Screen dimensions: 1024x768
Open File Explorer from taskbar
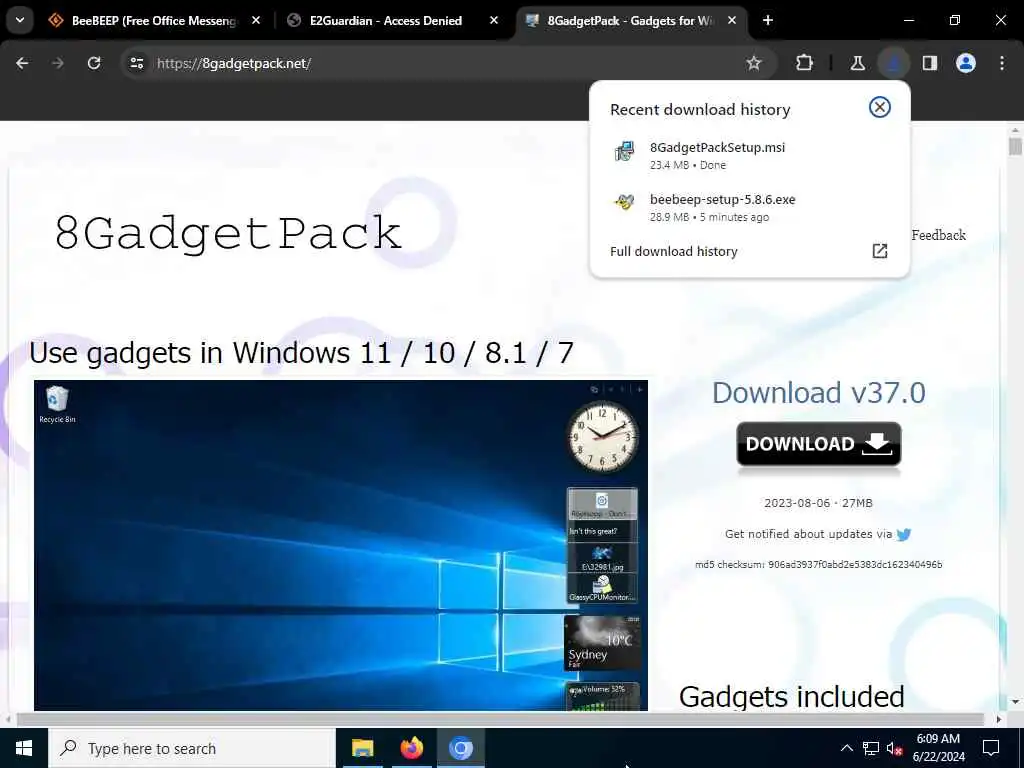[362, 748]
